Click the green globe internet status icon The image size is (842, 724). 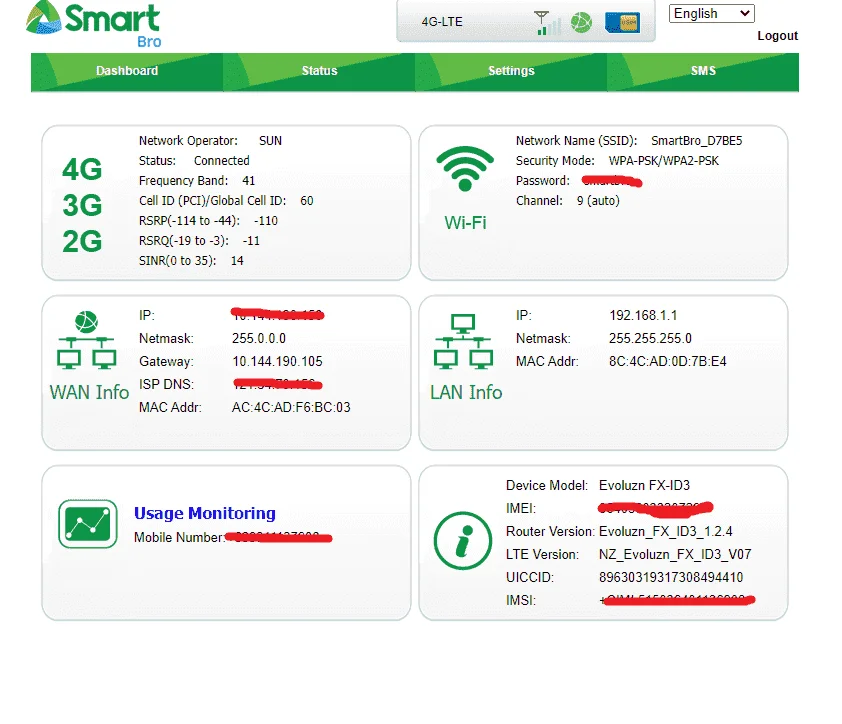(581, 23)
